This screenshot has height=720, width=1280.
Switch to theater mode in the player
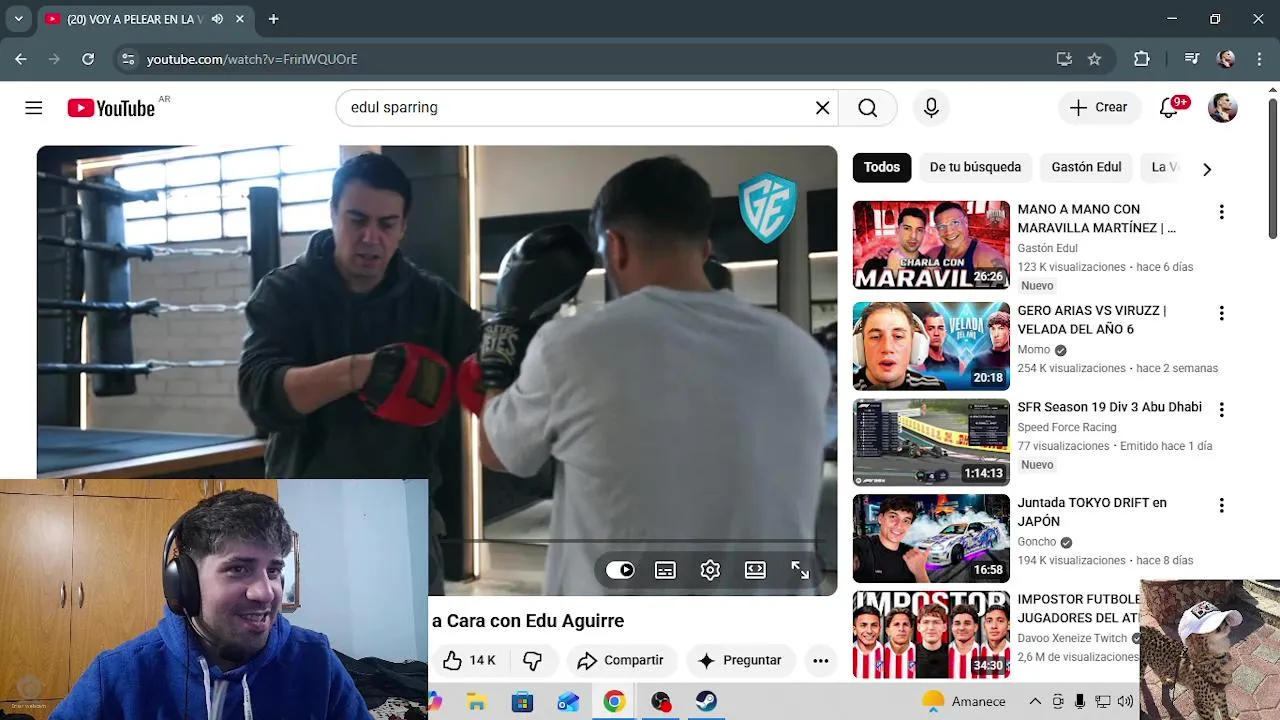tap(755, 570)
